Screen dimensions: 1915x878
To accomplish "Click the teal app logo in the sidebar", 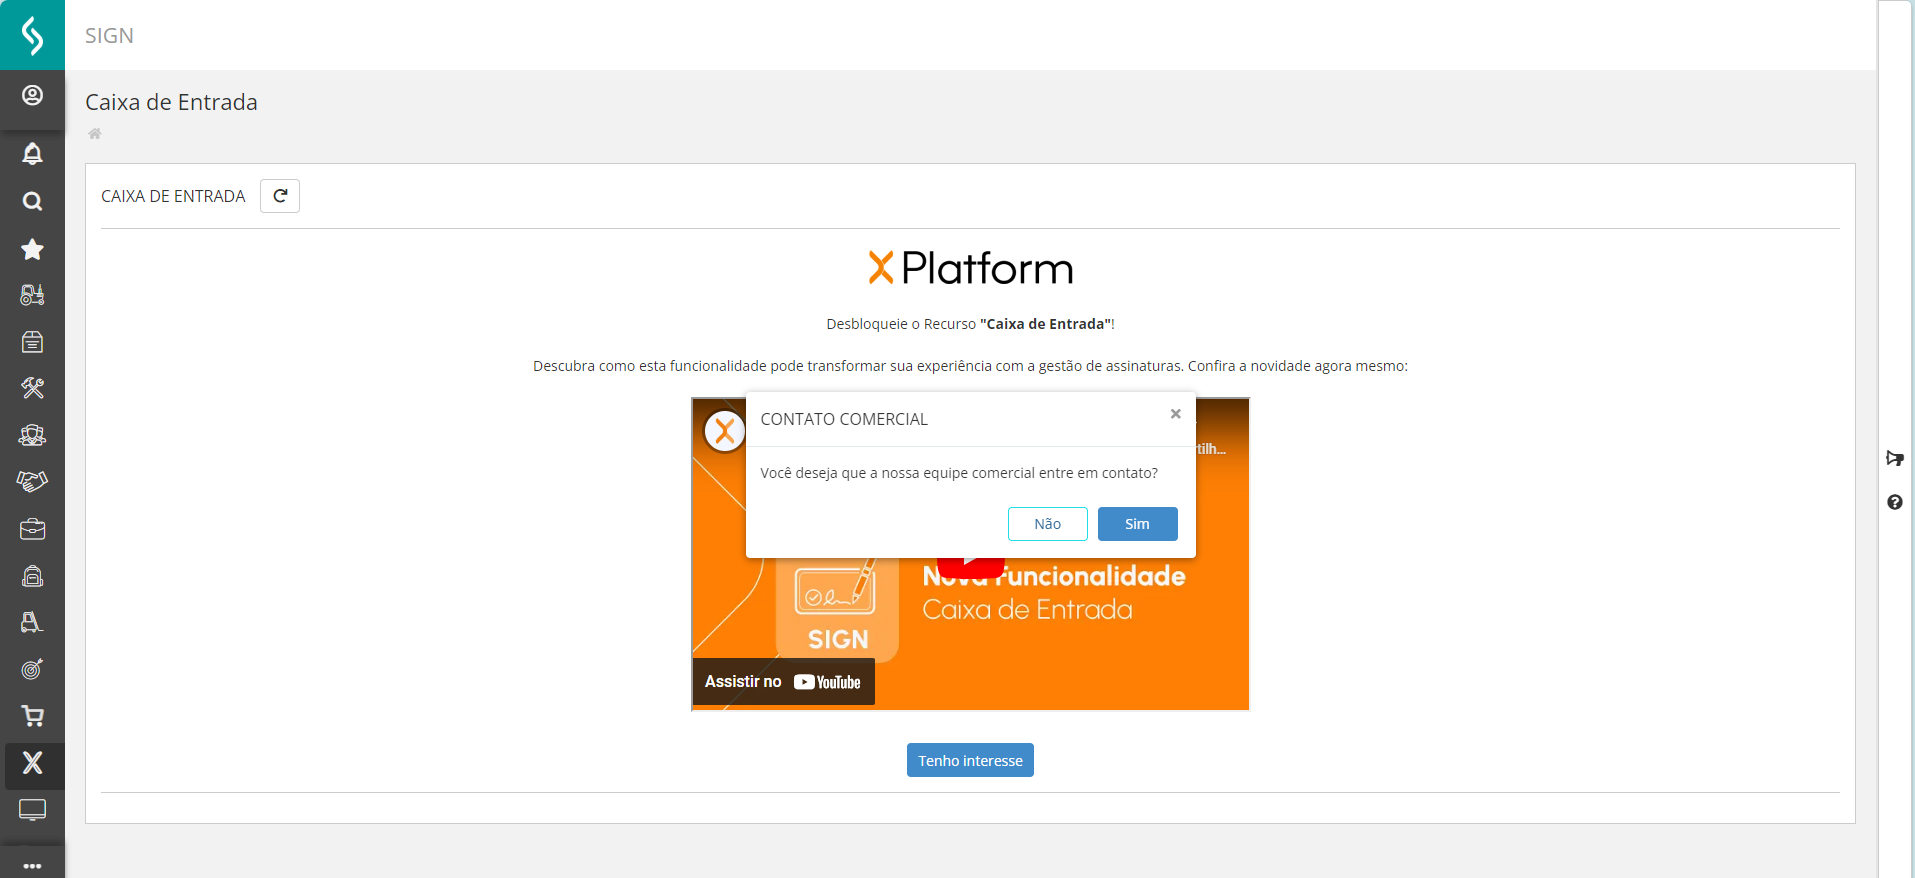I will tap(32, 35).
